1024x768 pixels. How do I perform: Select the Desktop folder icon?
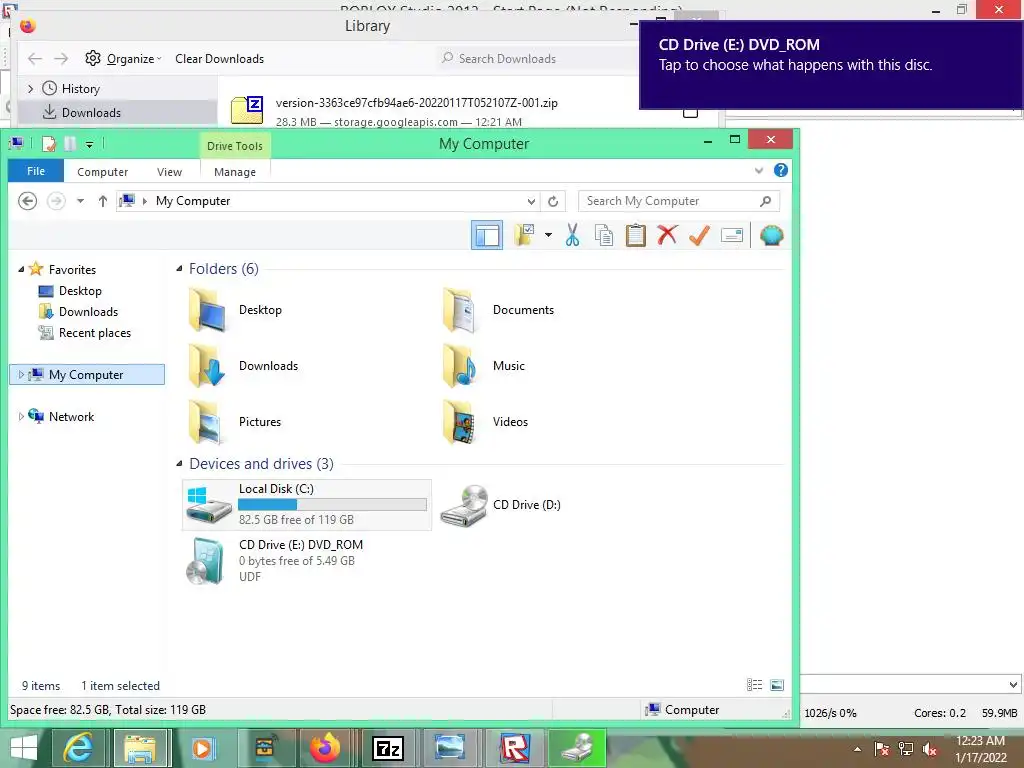208,310
